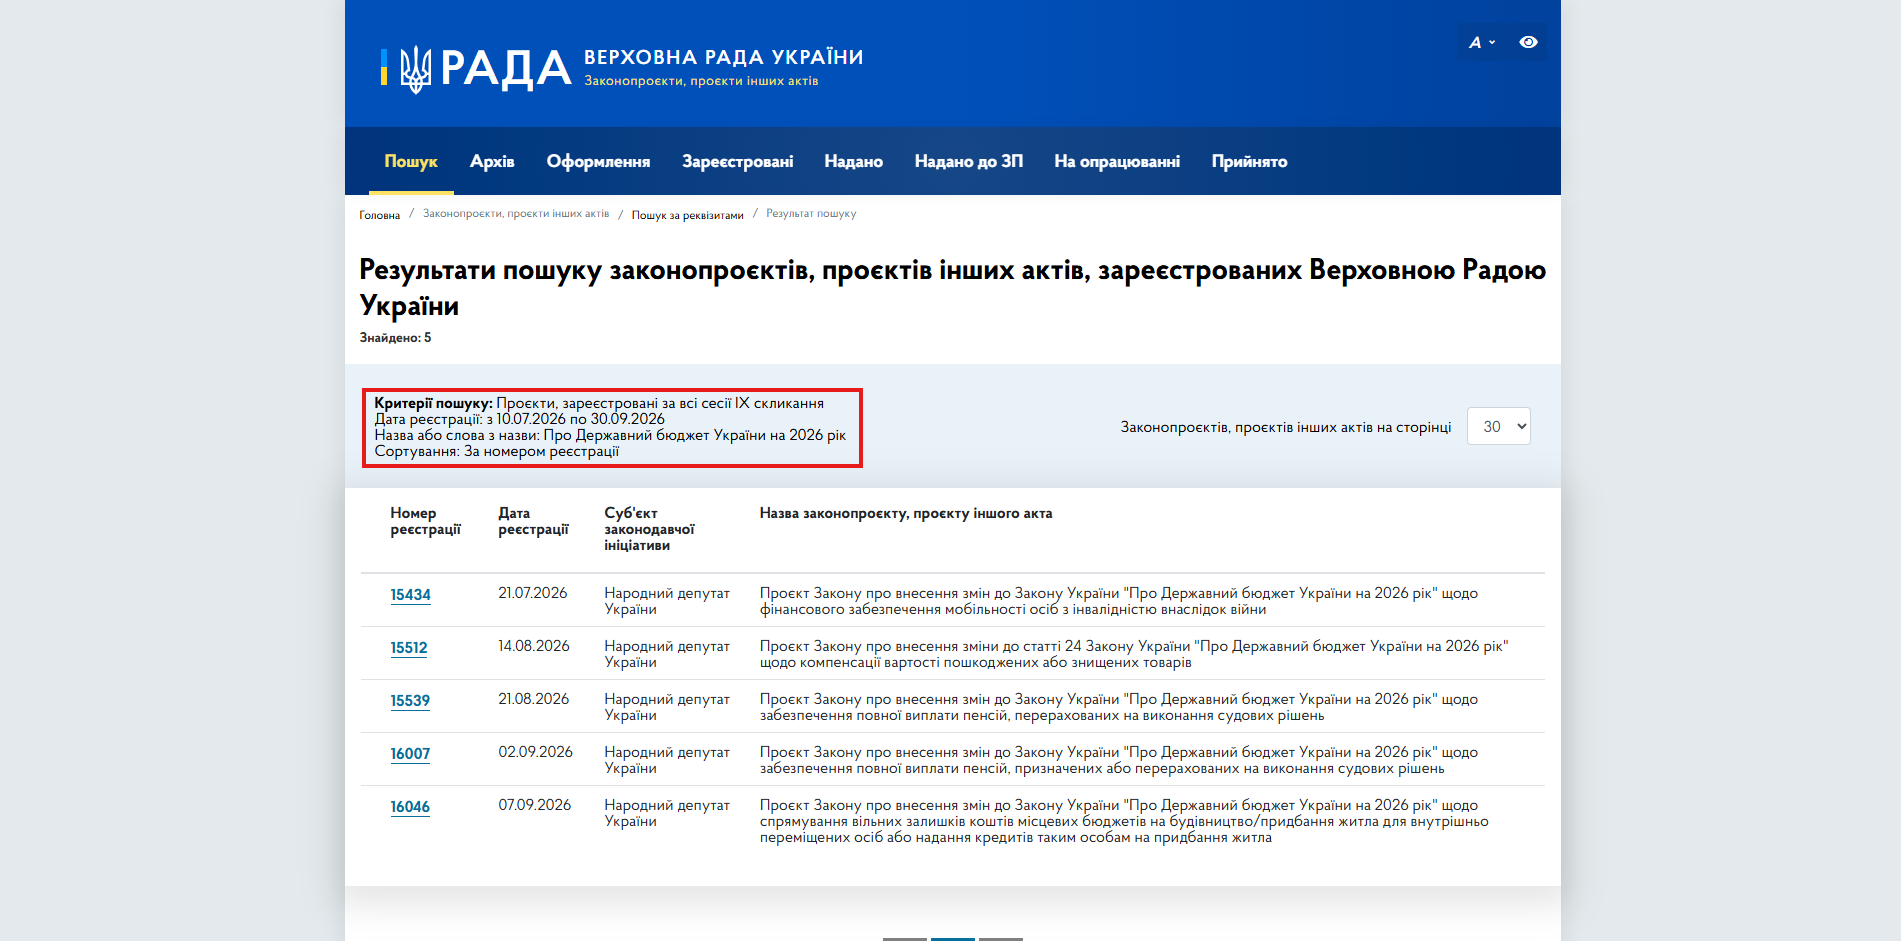Image resolution: width=1901 pixels, height=941 pixels.
Task: Click the date 21.07.2026 cell
Action: click(533, 593)
